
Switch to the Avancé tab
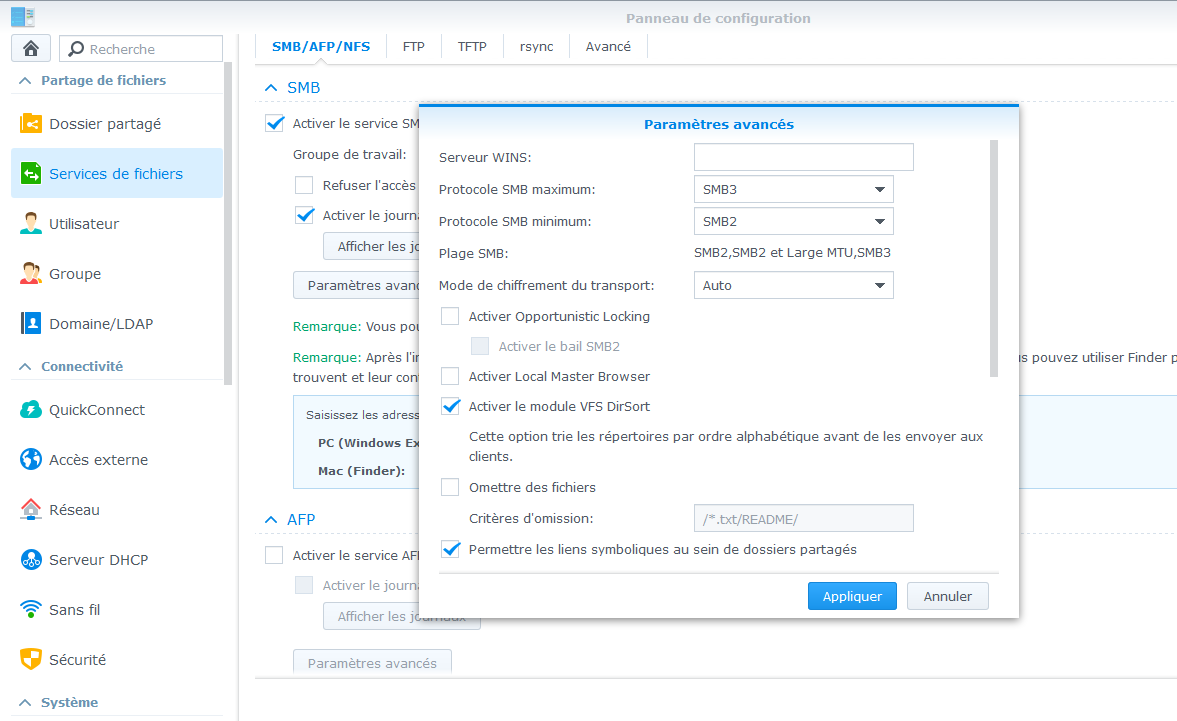click(608, 47)
